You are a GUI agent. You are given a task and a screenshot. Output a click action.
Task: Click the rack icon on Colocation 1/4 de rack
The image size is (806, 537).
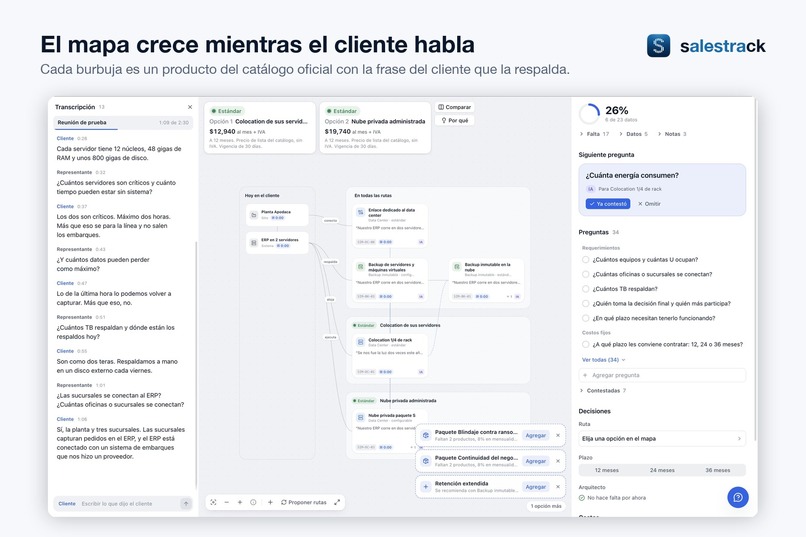tap(360, 342)
